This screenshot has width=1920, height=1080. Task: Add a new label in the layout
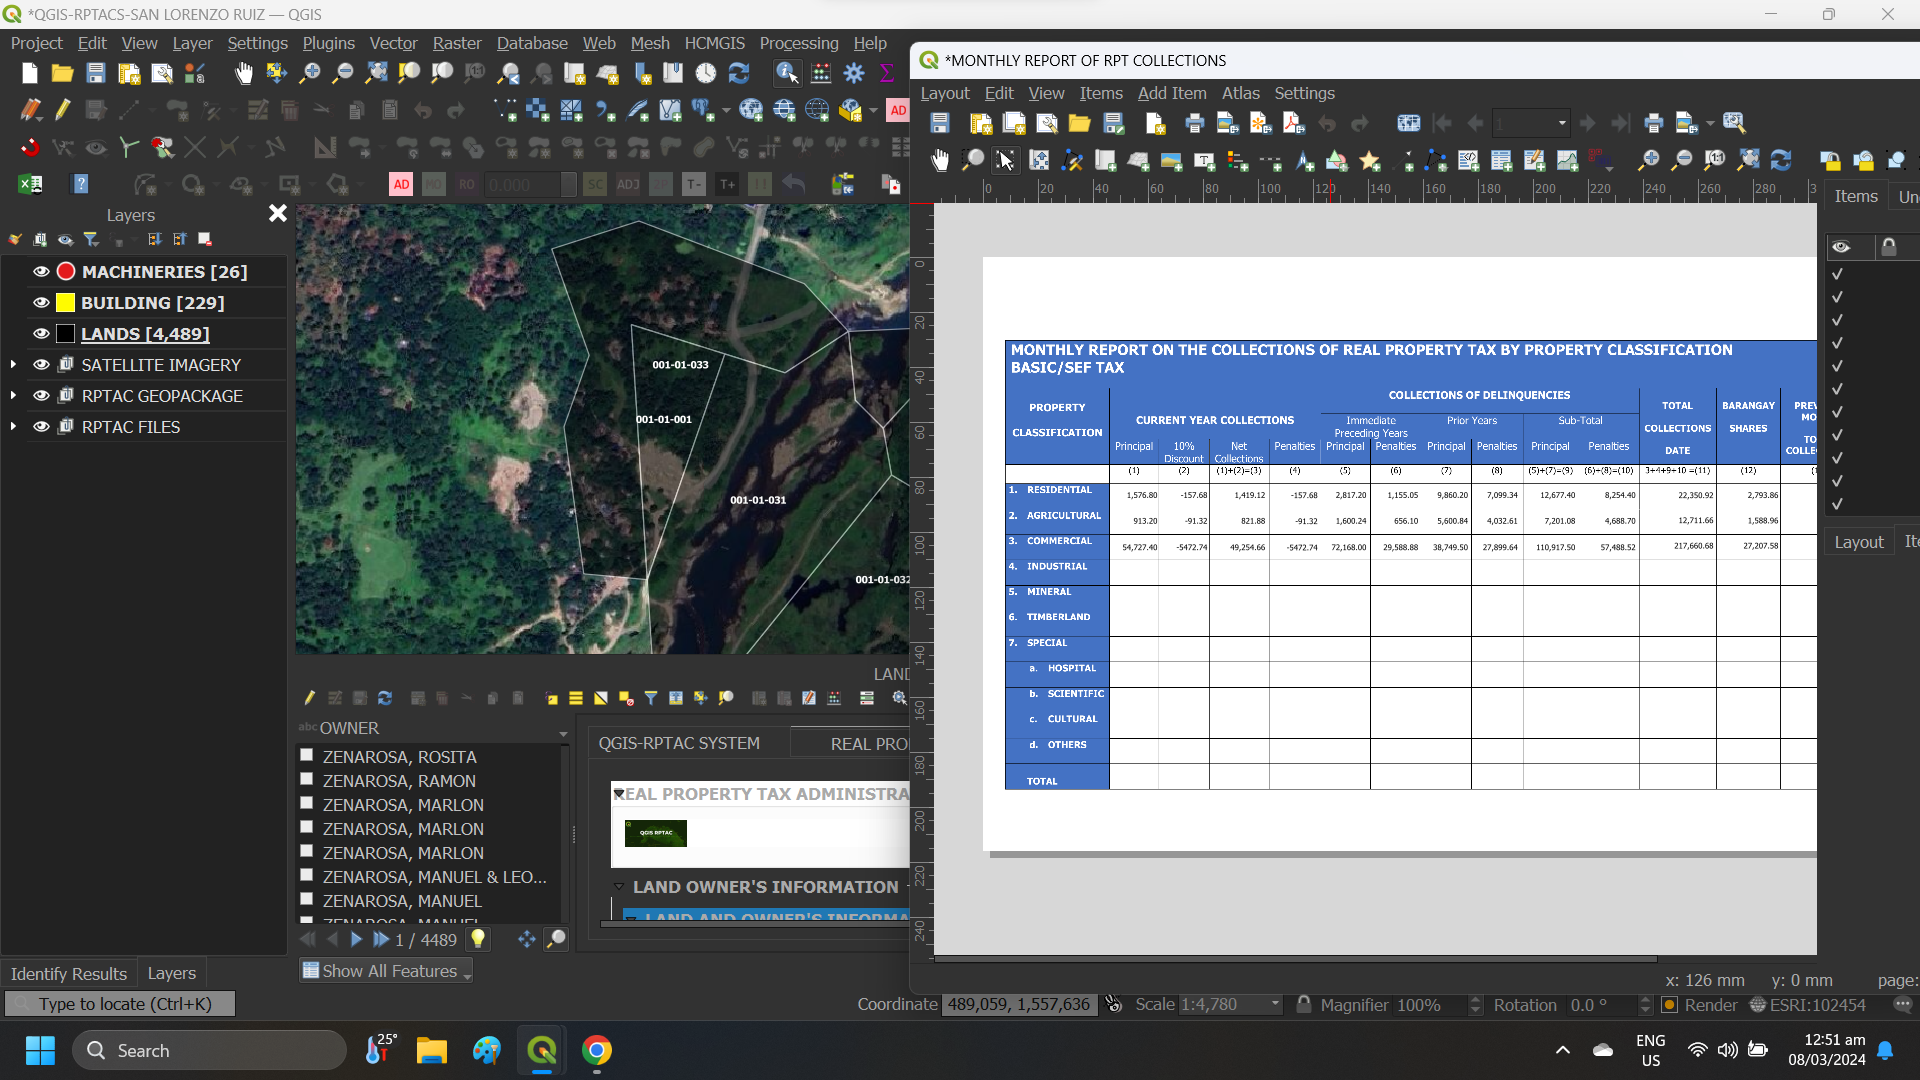click(x=1204, y=160)
